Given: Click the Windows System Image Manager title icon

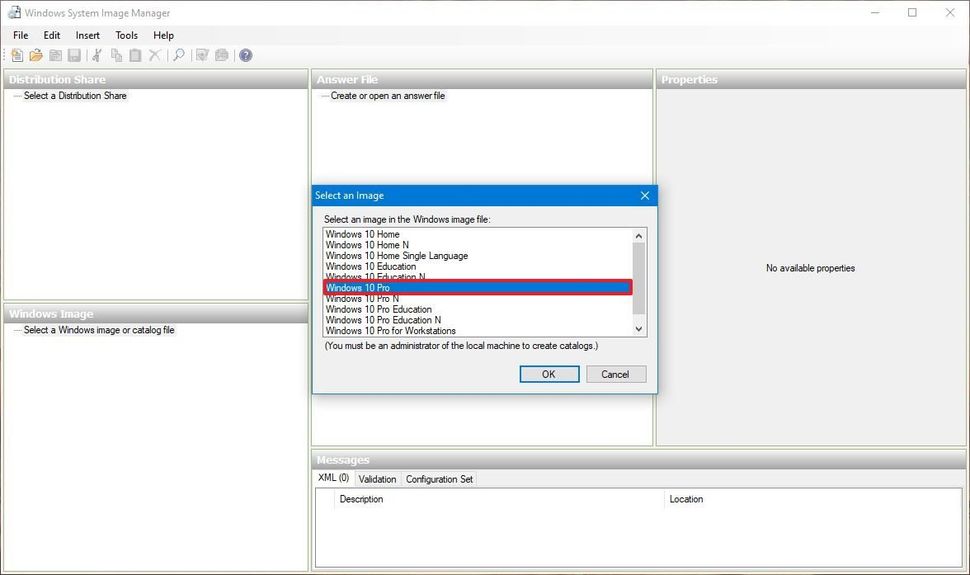Looking at the screenshot, I should pos(14,12).
